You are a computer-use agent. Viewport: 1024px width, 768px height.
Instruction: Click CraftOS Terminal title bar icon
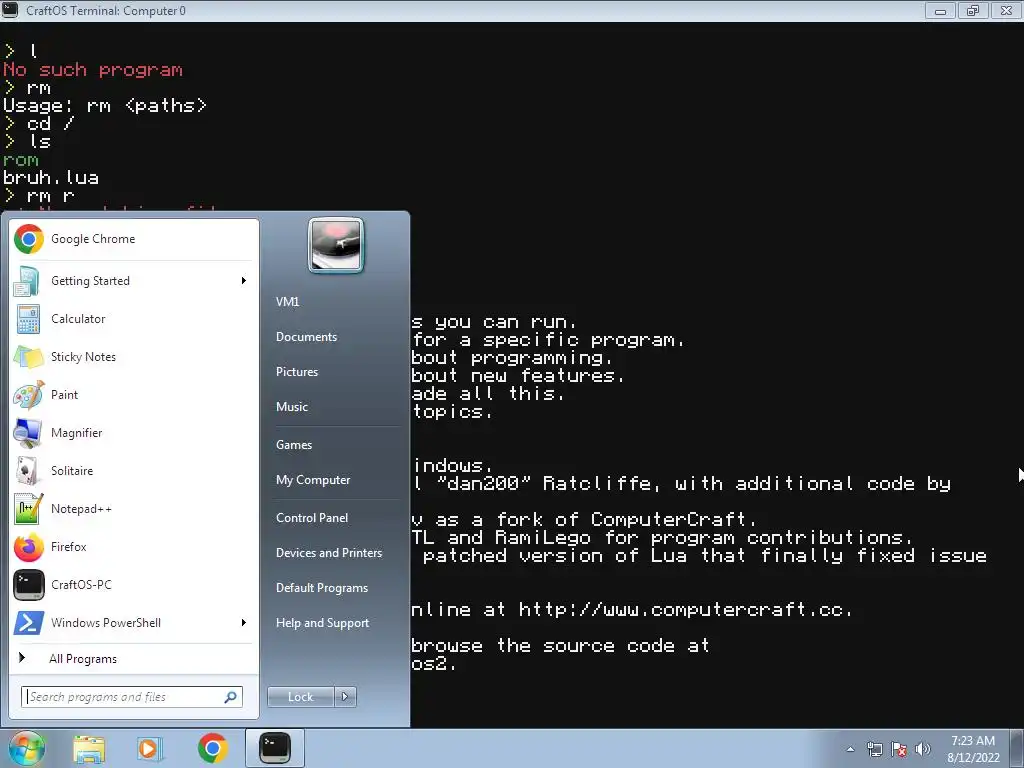point(9,10)
